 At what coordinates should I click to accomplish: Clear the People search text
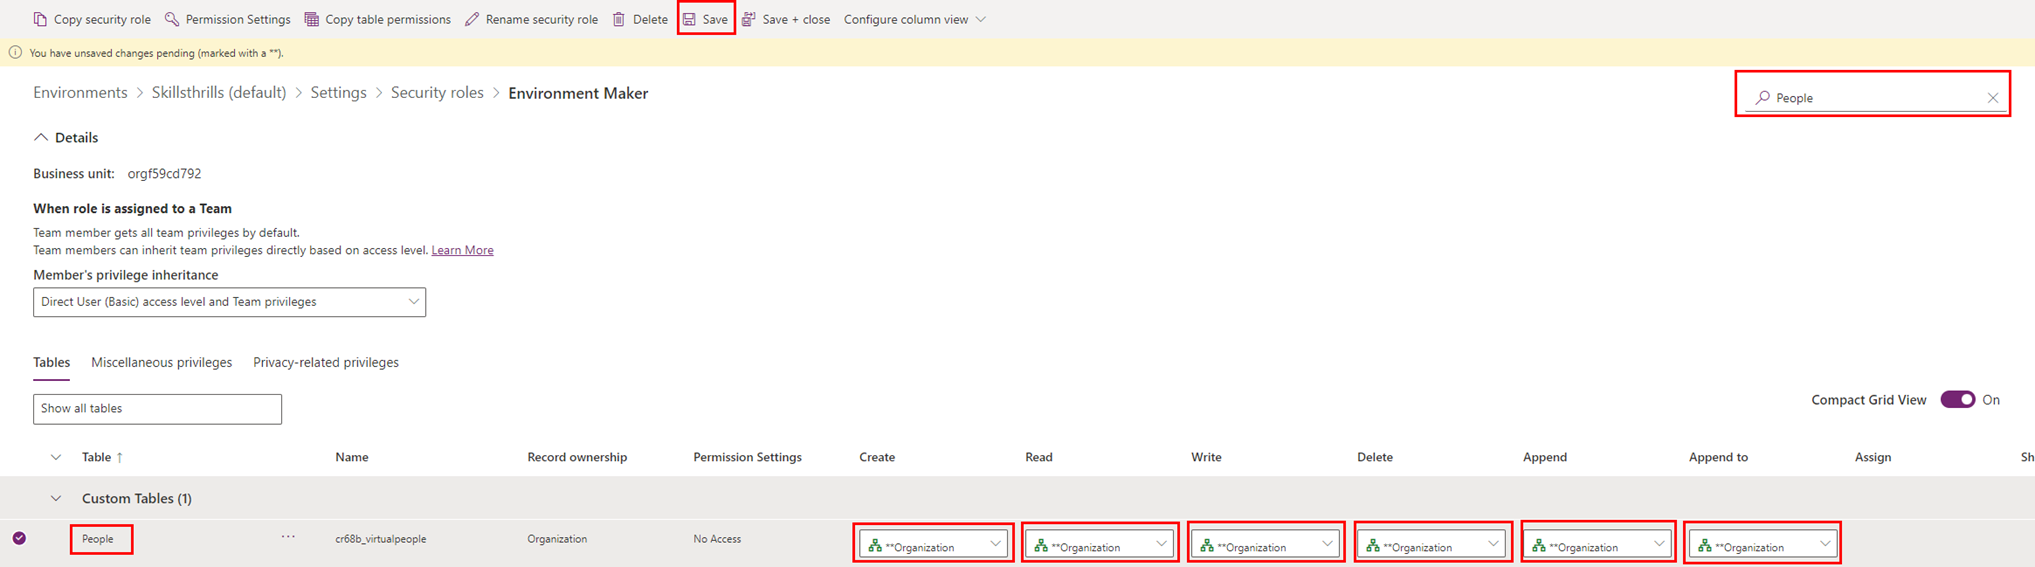1992,98
